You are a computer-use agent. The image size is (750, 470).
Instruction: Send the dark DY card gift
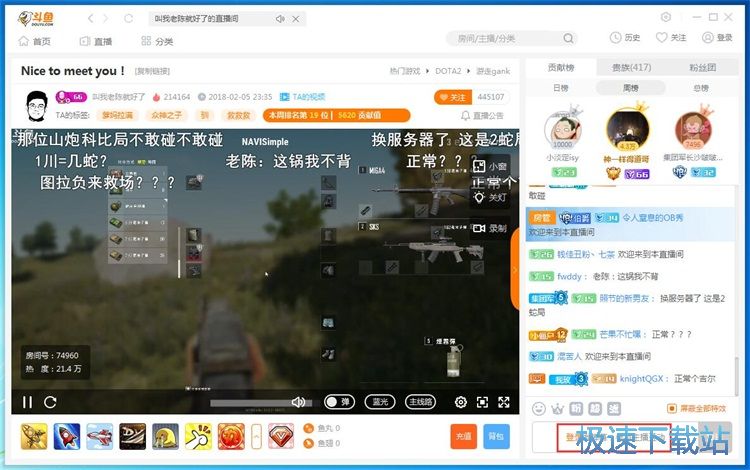(132, 436)
